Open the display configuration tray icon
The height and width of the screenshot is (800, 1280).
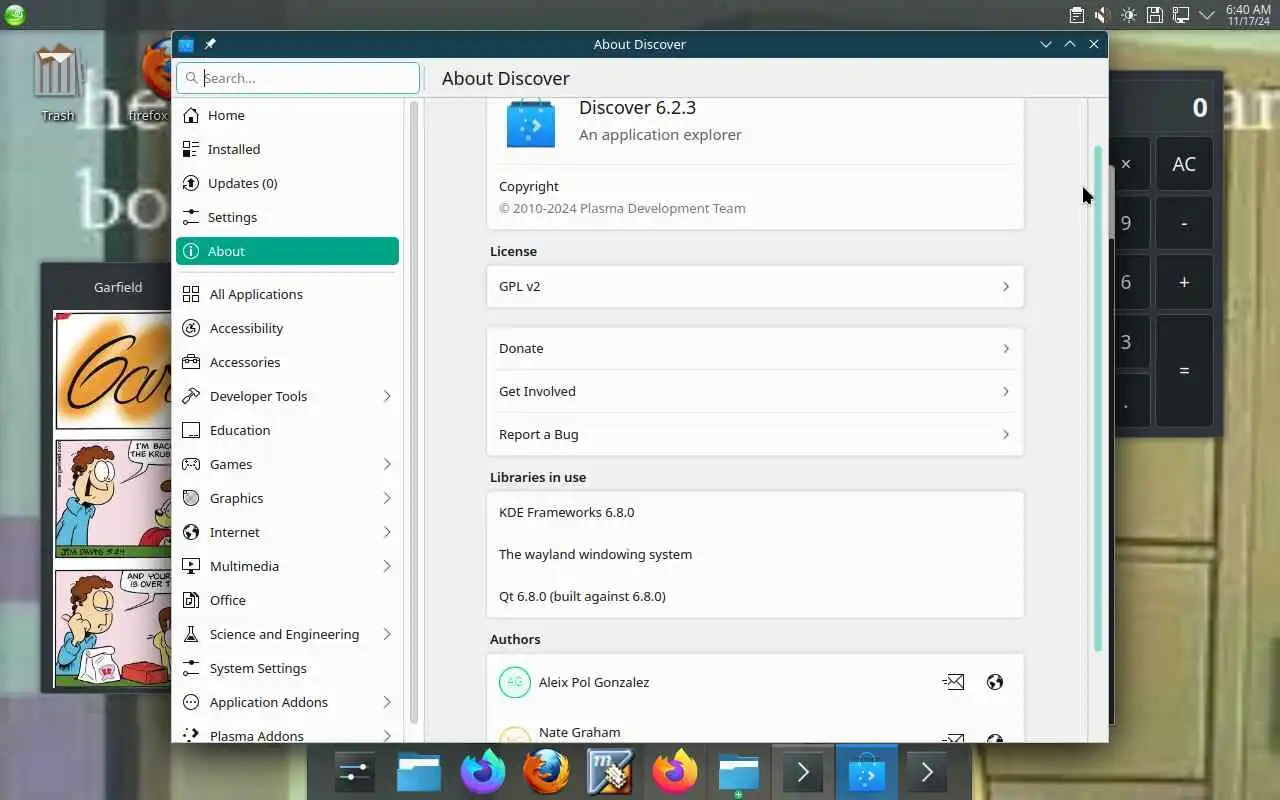[1180, 15]
